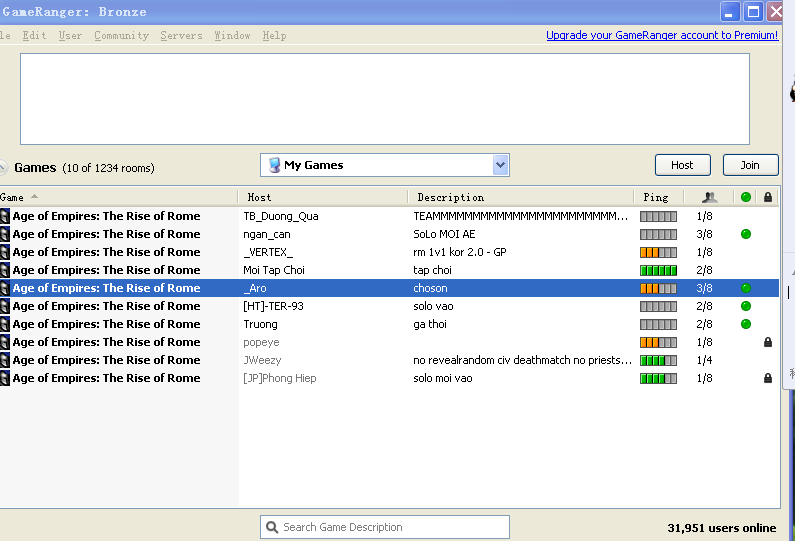The image size is (795, 541).
Task: Collapse the Games section disclosure arrow
Action: 3,168
